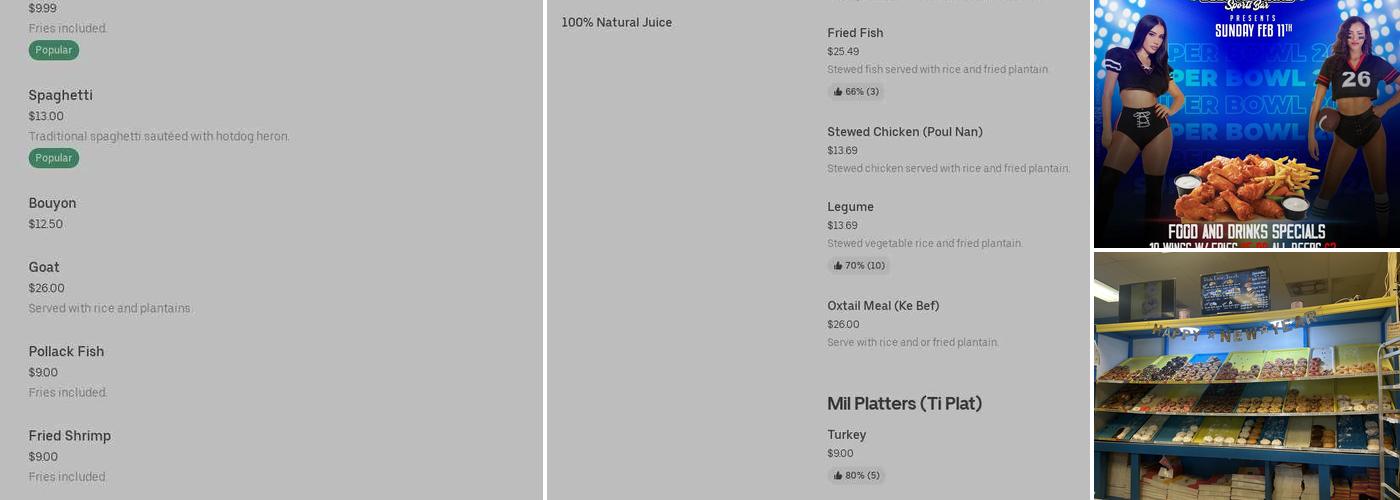Click the Mil Platters (Ti Plat) section heading
This screenshot has width=1400, height=500.
click(x=905, y=404)
